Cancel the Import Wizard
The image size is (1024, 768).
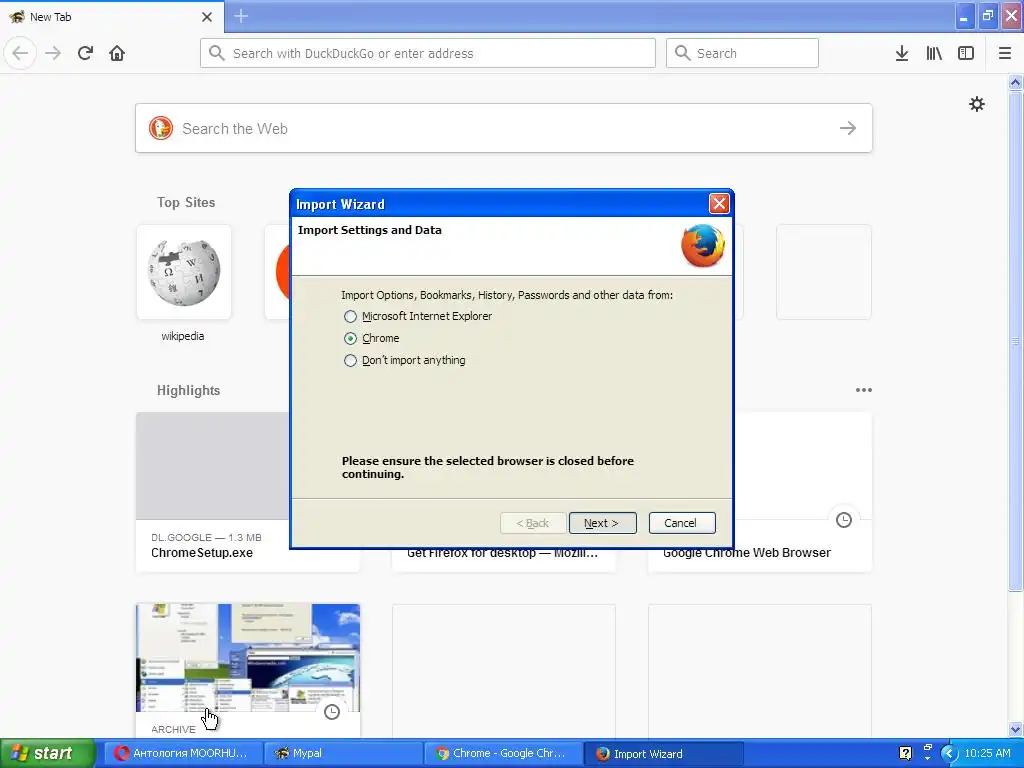click(682, 523)
